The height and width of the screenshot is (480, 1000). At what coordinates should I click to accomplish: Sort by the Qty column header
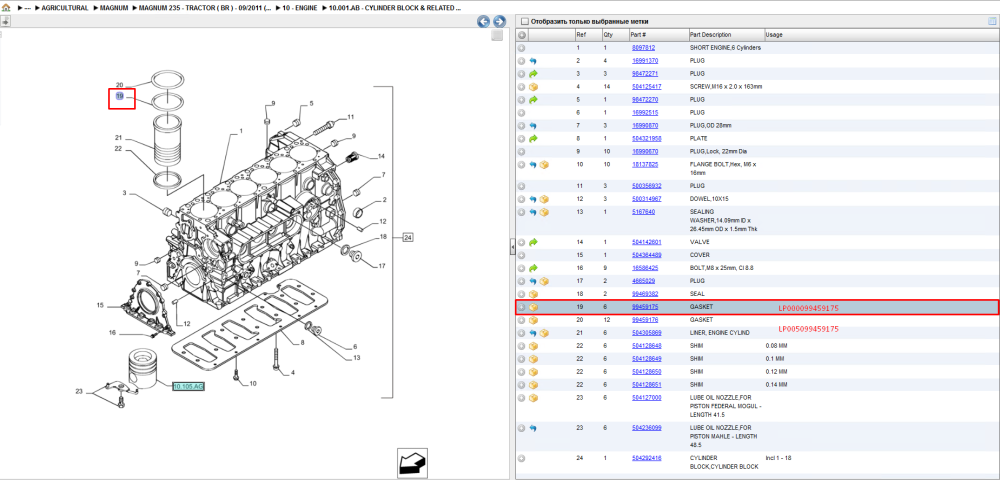[607, 35]
